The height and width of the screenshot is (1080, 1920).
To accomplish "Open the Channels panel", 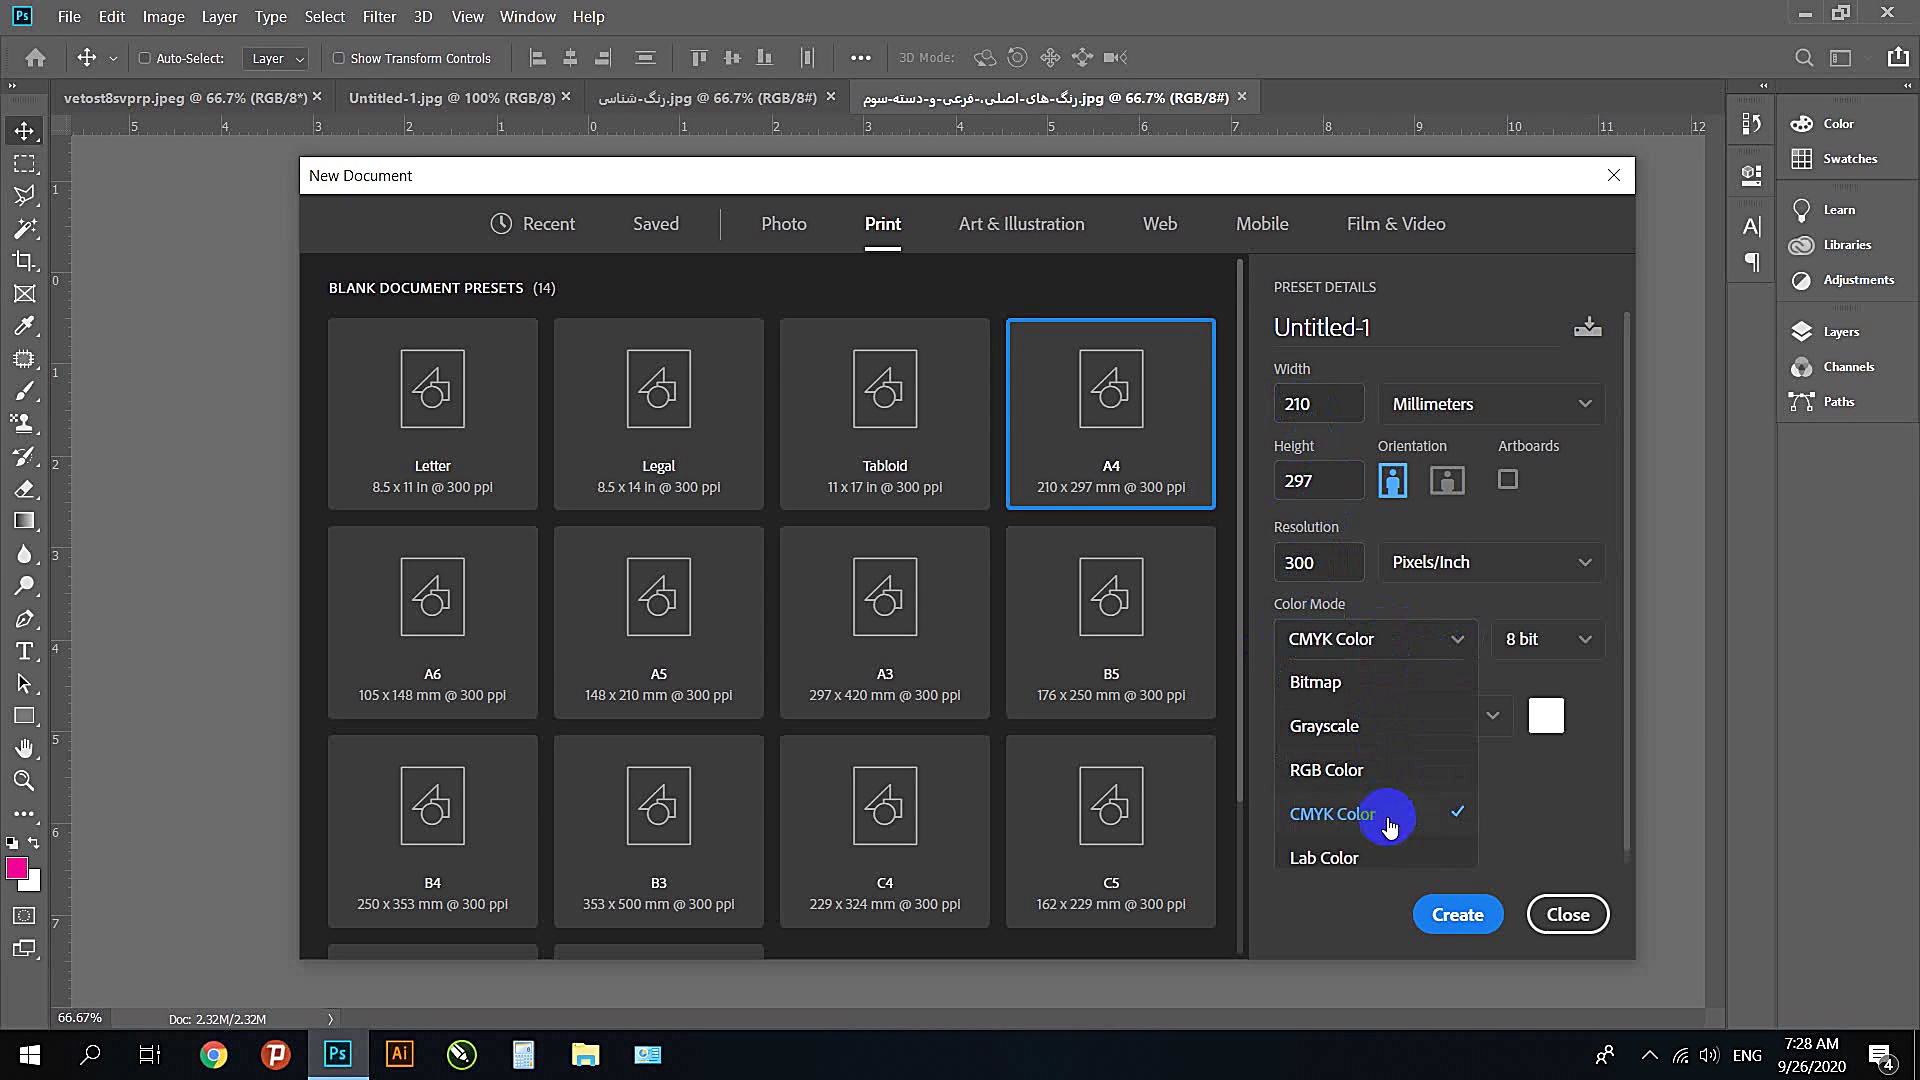I will pos(1847,367).
